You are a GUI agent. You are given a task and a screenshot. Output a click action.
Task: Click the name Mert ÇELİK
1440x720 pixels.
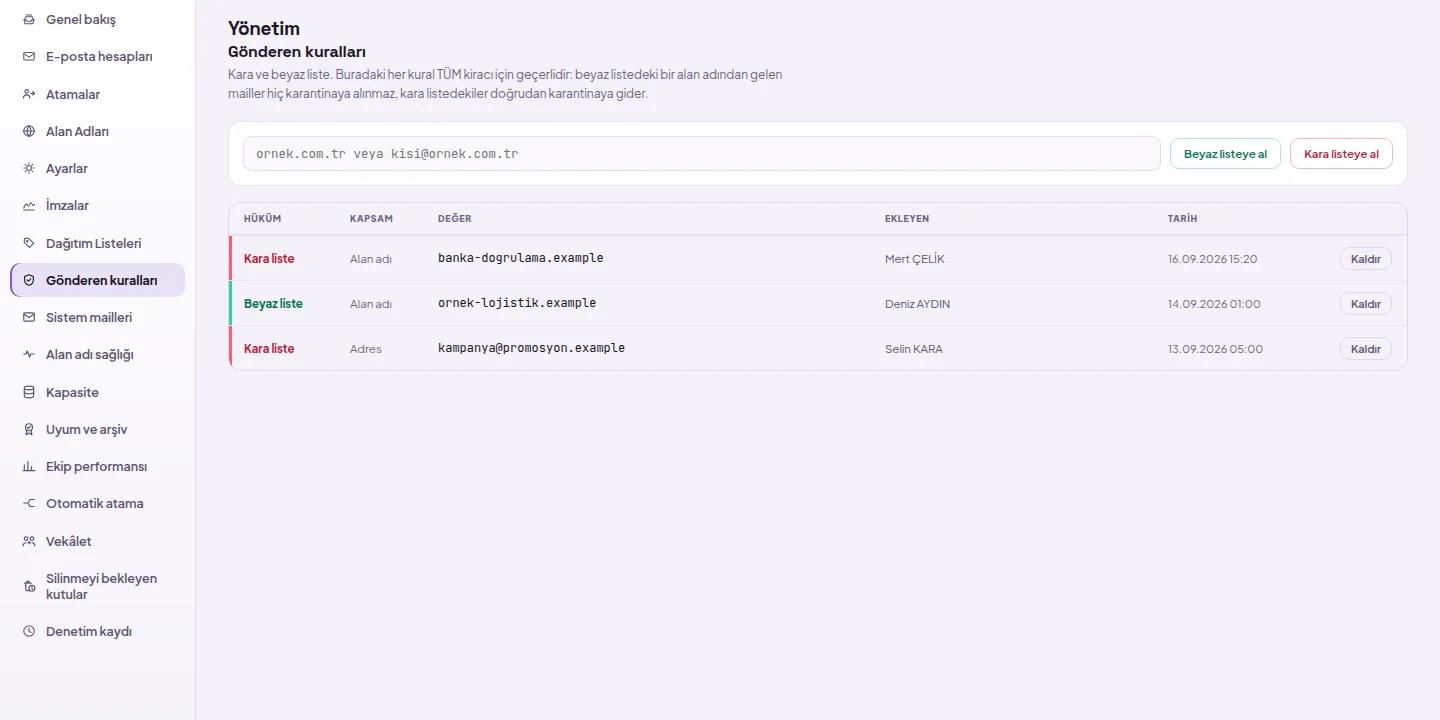pyautogui.click(x=914, y=259)
